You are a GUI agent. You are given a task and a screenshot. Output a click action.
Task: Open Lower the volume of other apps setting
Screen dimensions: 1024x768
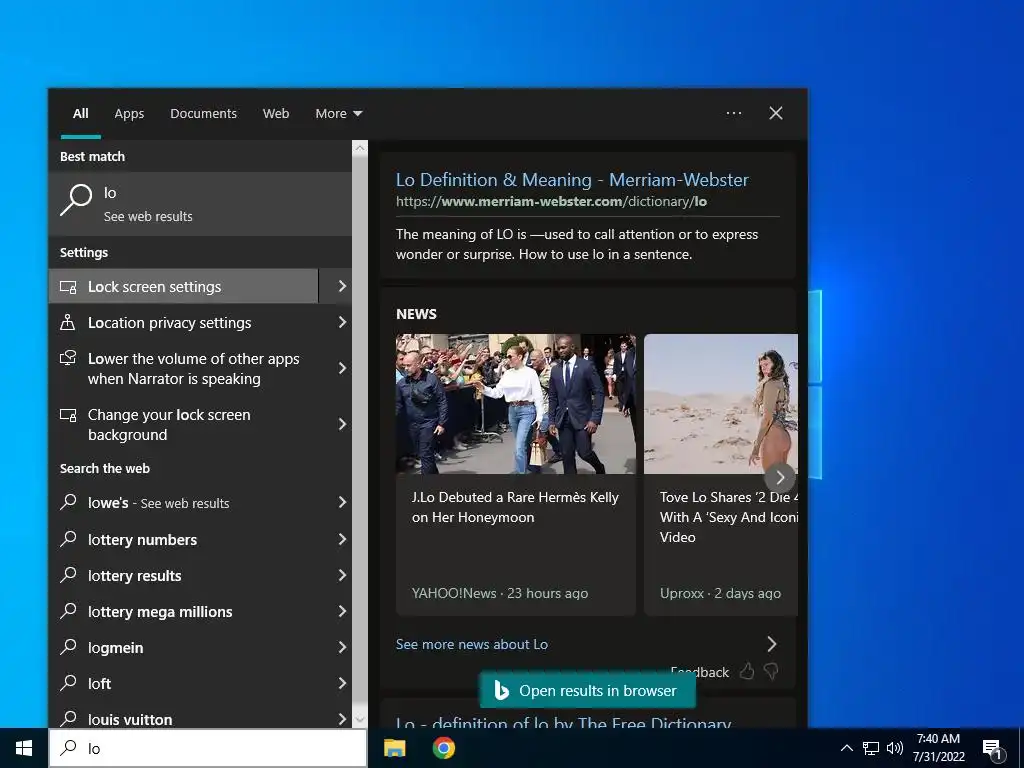click(x=184, y=369)
